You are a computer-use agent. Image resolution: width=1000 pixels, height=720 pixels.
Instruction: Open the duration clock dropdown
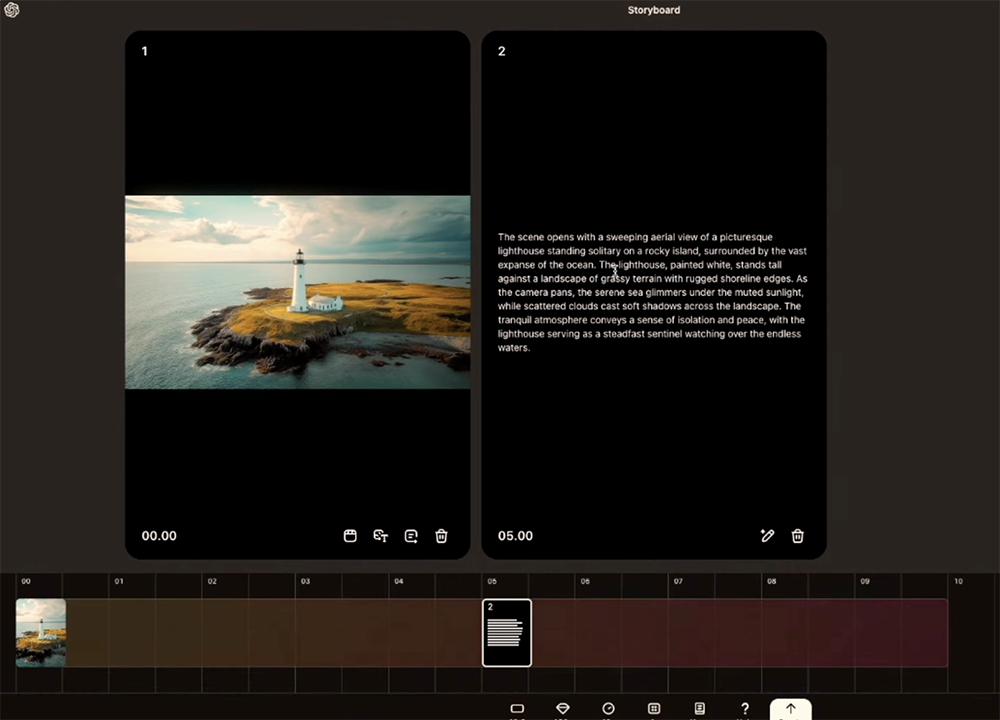tap(608, 708)
